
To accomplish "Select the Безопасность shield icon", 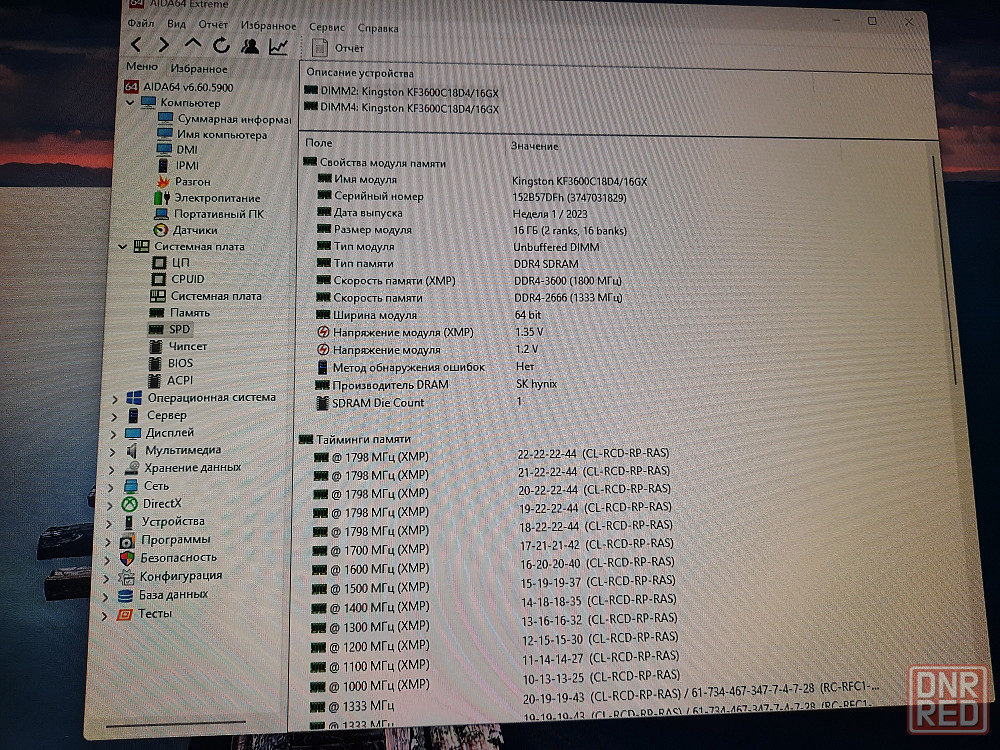I will click(x=127, y=558).
